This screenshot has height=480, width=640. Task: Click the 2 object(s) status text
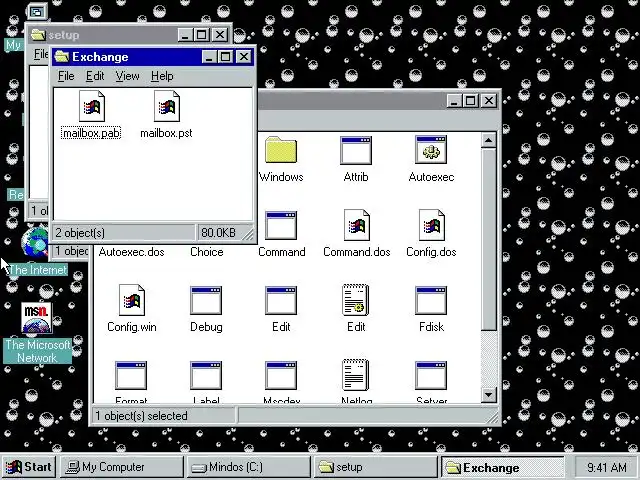[80, 233]
